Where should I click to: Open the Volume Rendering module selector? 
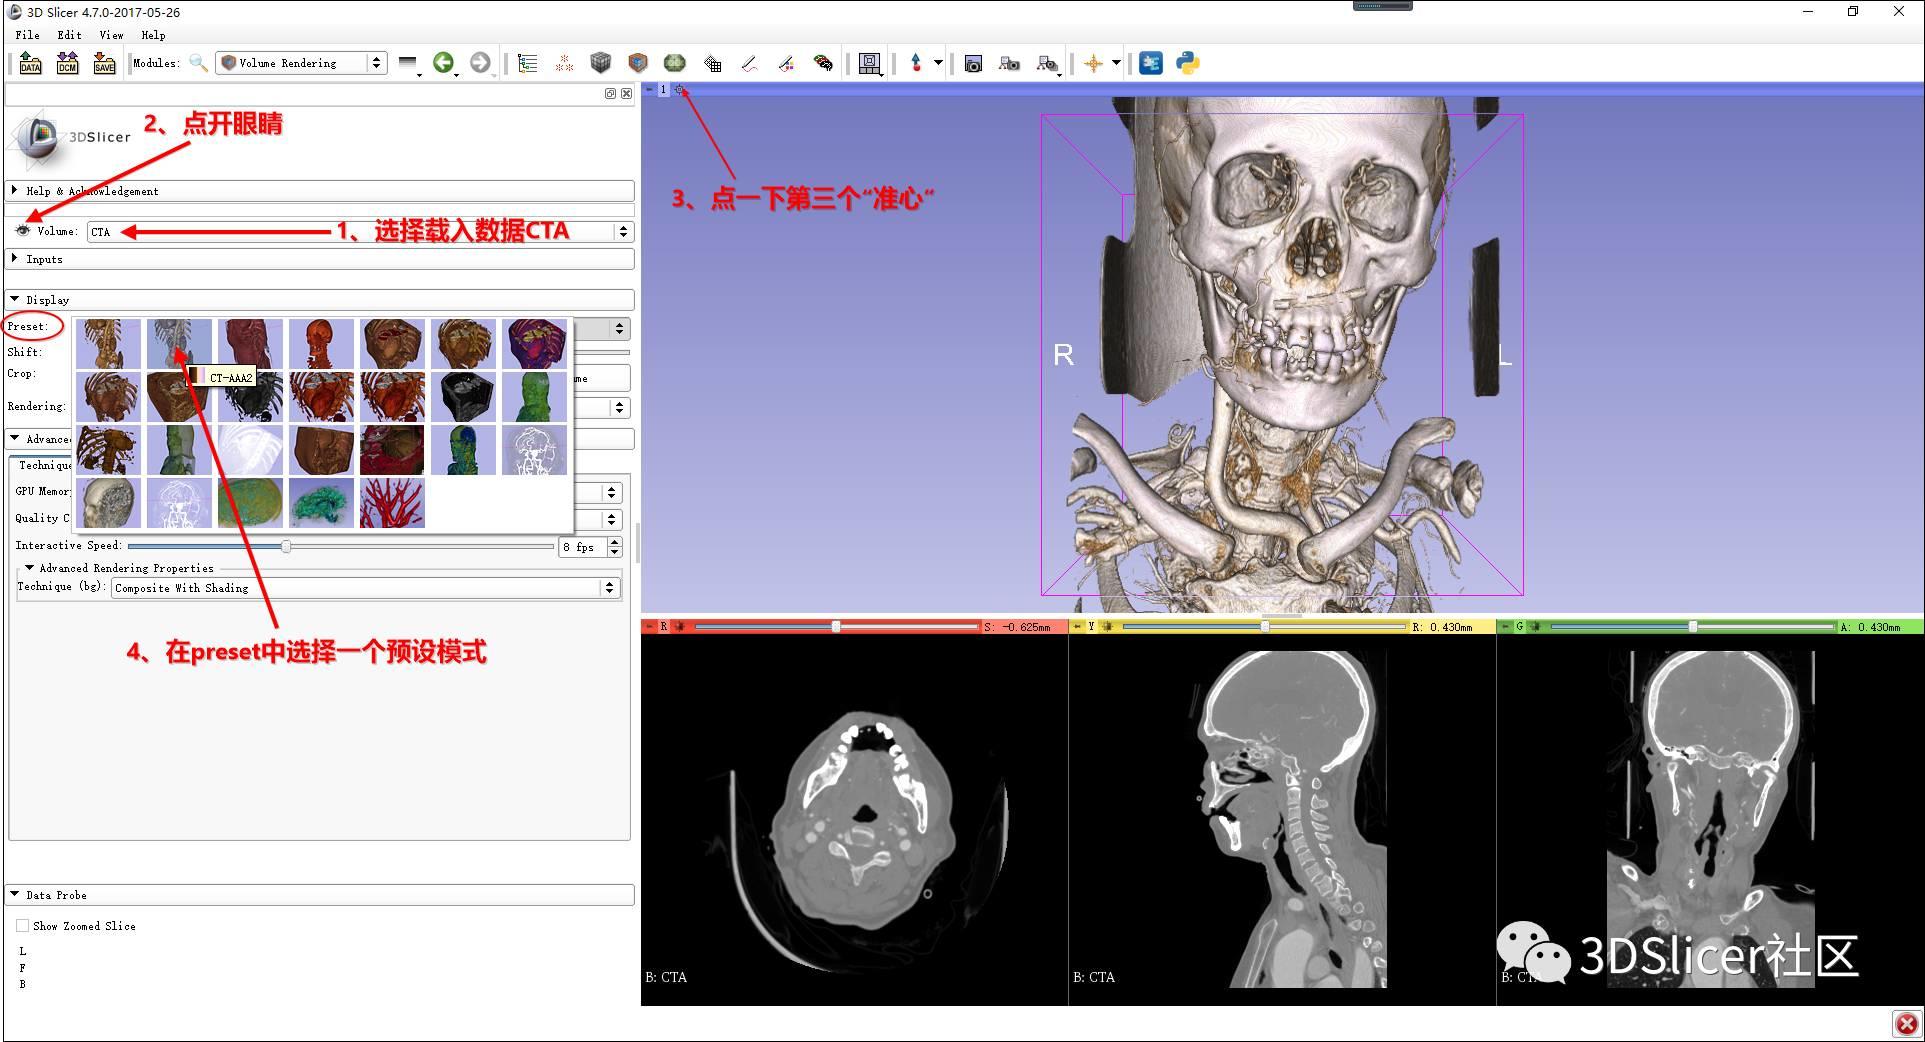pos(302,63)
